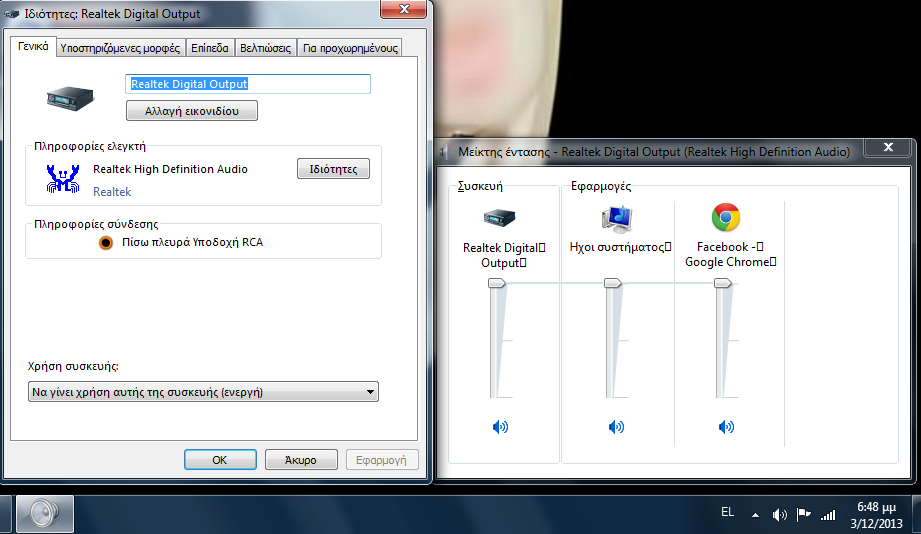Click the Πίσω πλευρά Υποδοχή RCA text
The width and height of the screenshot is (921, 534).
(x=193, y=242)
